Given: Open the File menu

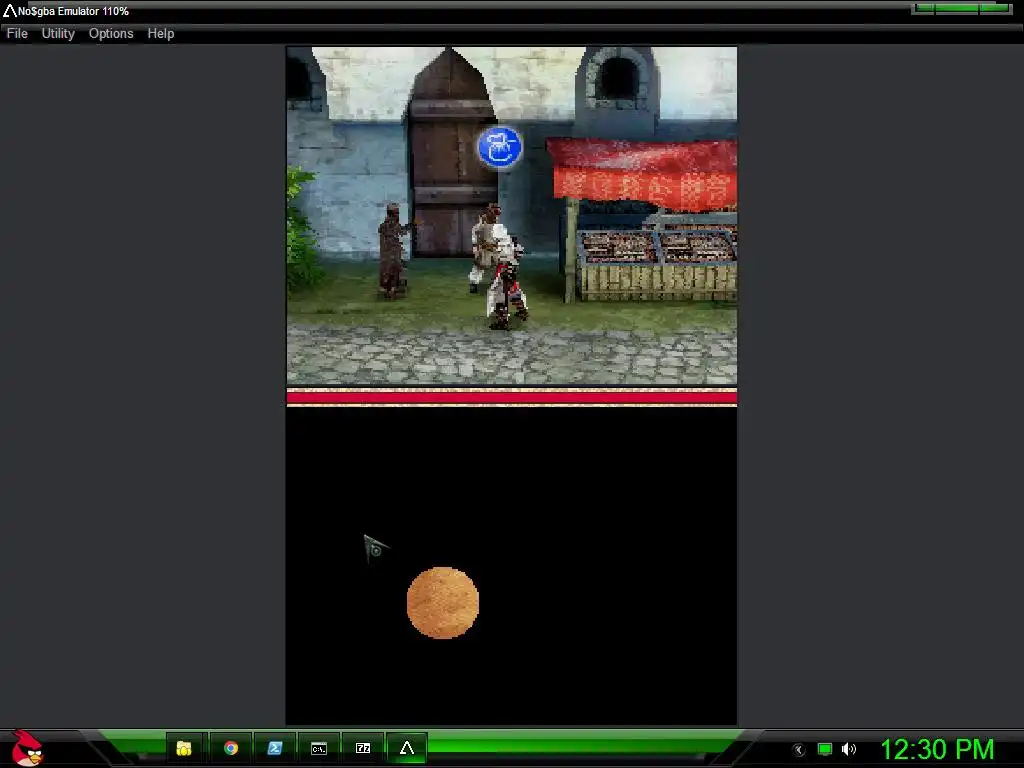Looking at the screenshot, I should coord(17,33).
